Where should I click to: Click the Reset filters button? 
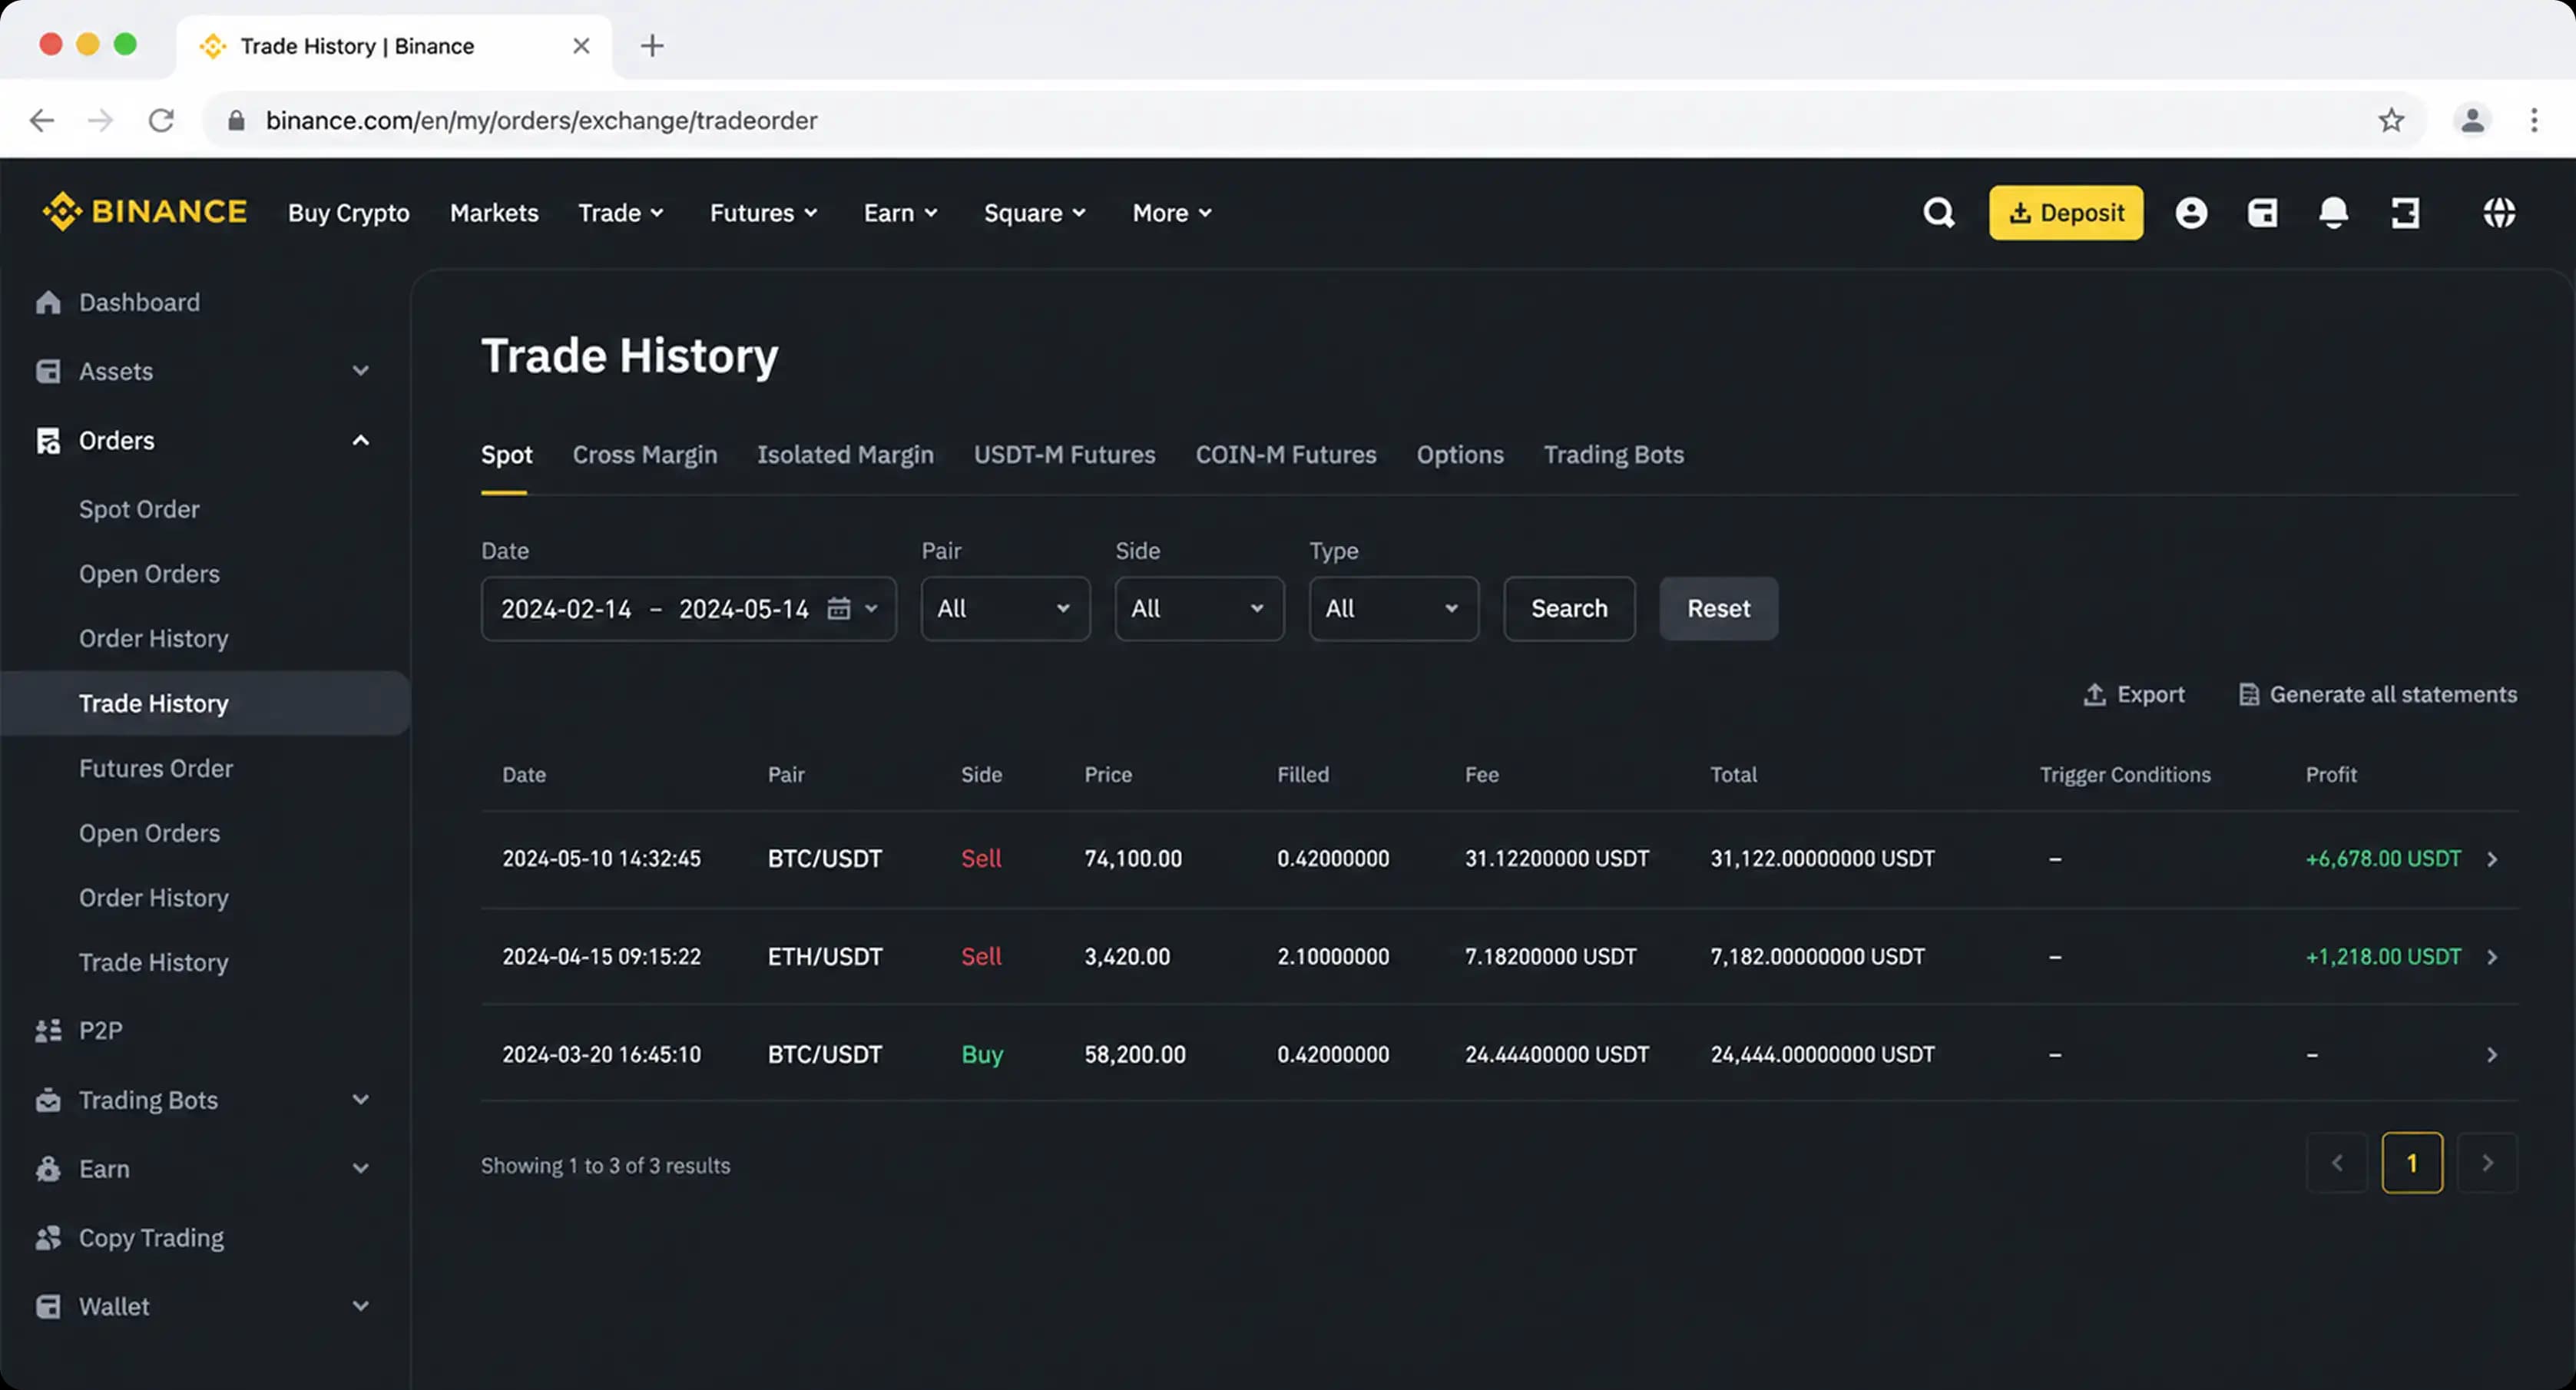(x=1718, y=608)
